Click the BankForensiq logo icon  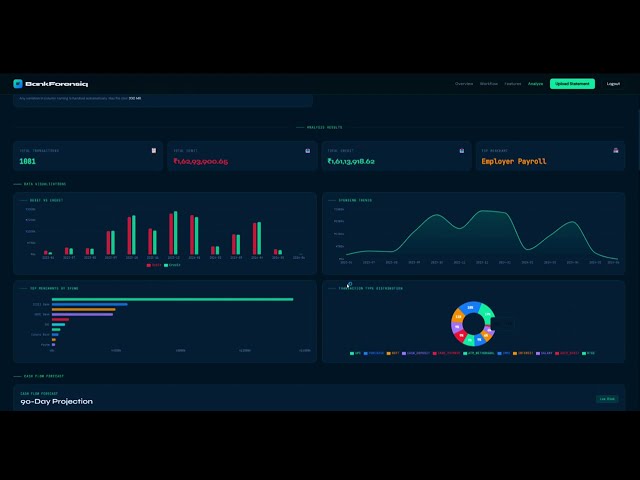pos(18,84)
